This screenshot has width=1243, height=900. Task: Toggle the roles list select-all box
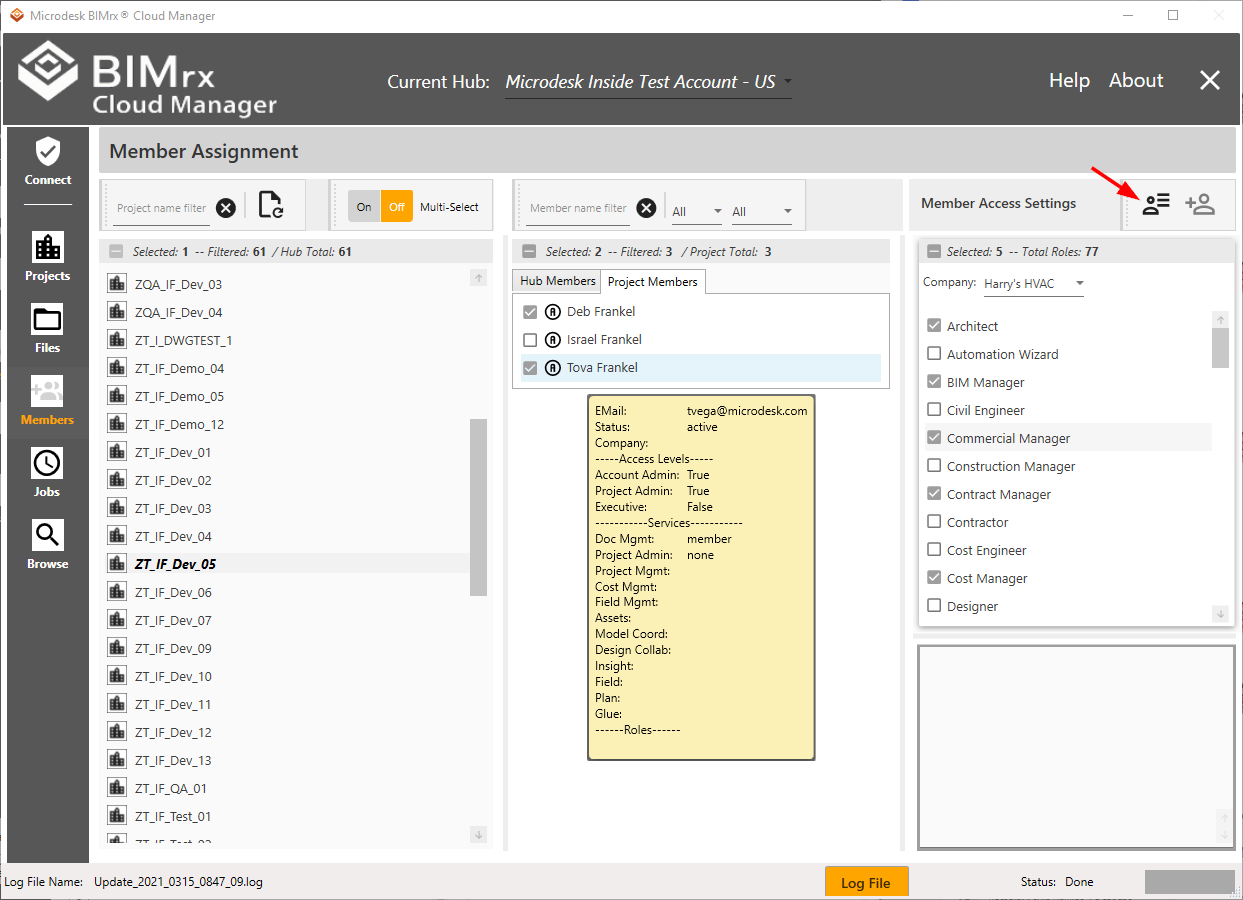(934, 252)
